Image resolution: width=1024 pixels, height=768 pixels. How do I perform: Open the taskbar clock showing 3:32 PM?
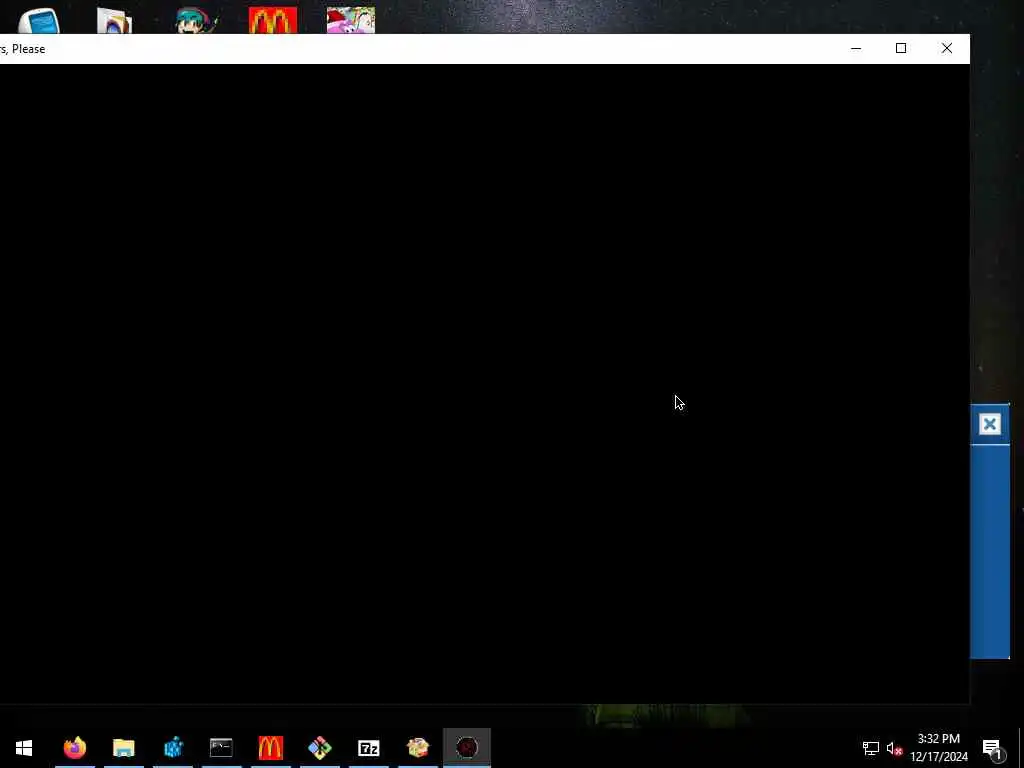[x=938, y=748]
